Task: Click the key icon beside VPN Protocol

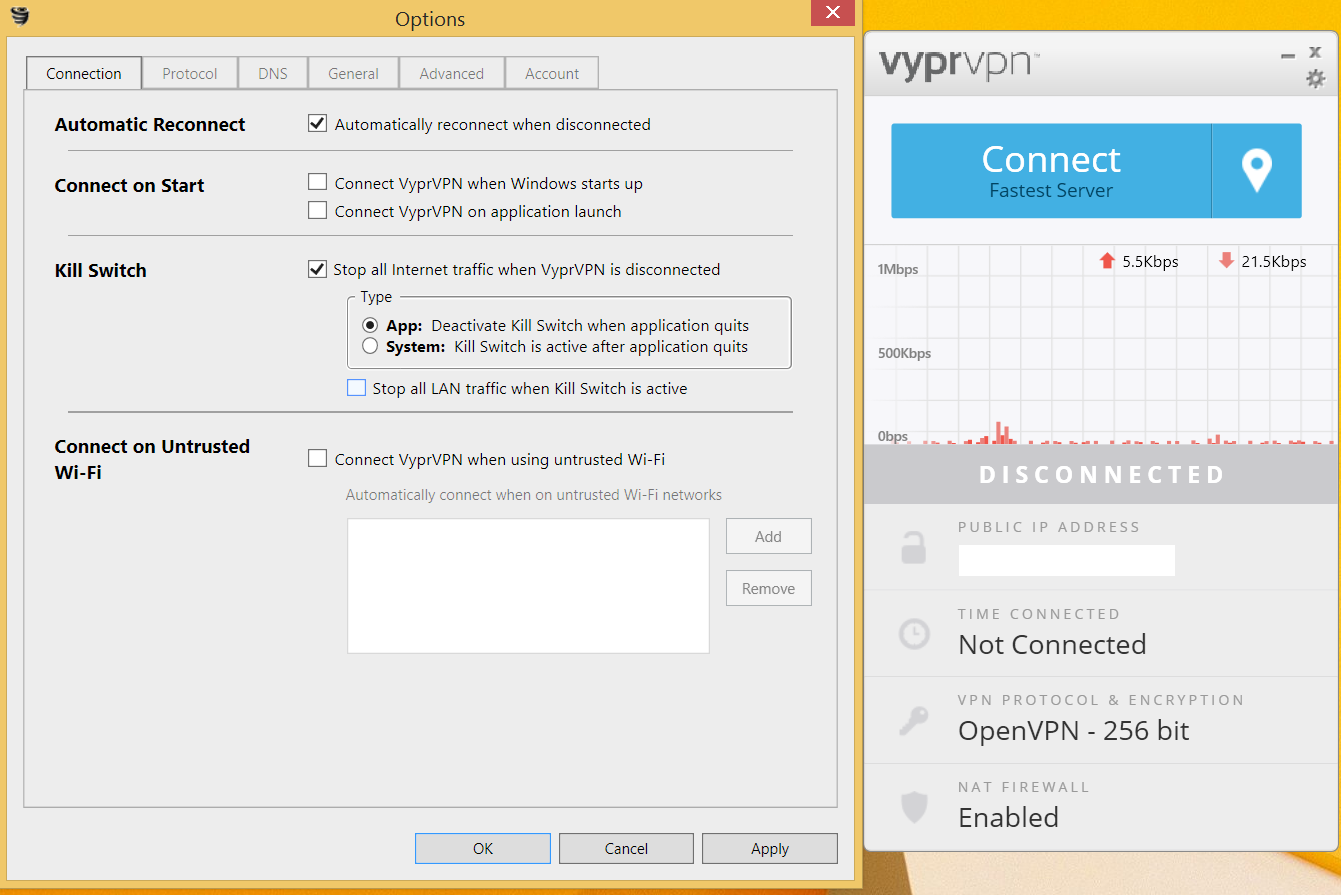Action: coord(913,721)
